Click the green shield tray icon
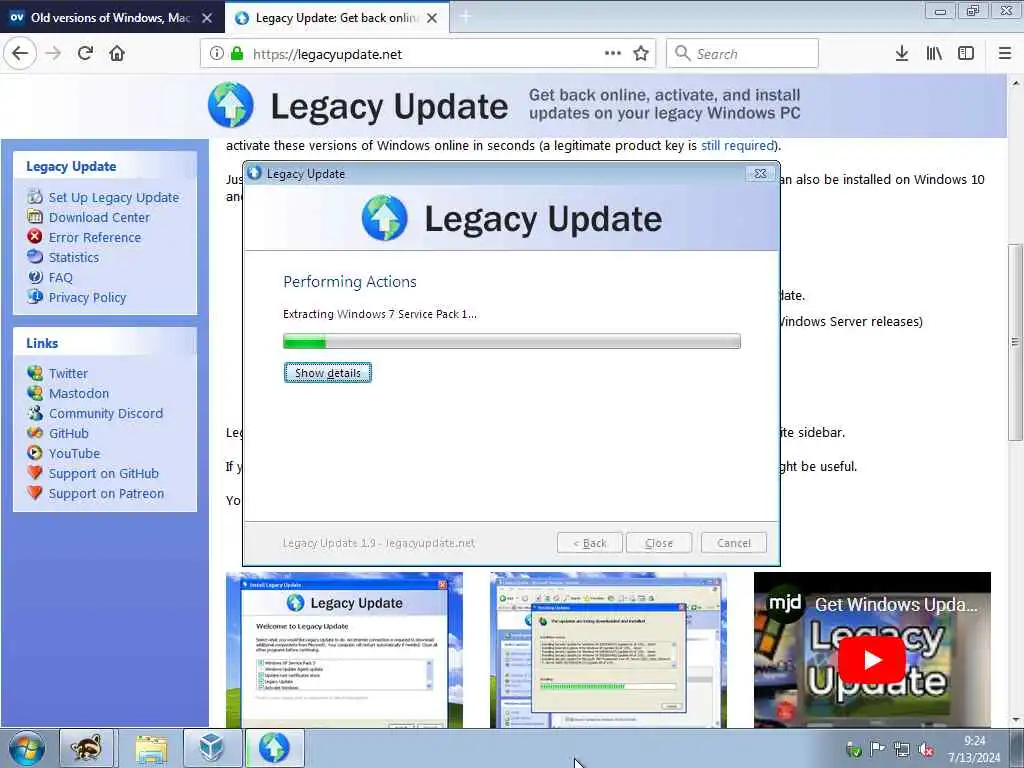The image size is (1024, 768). (x=853, y=749)
